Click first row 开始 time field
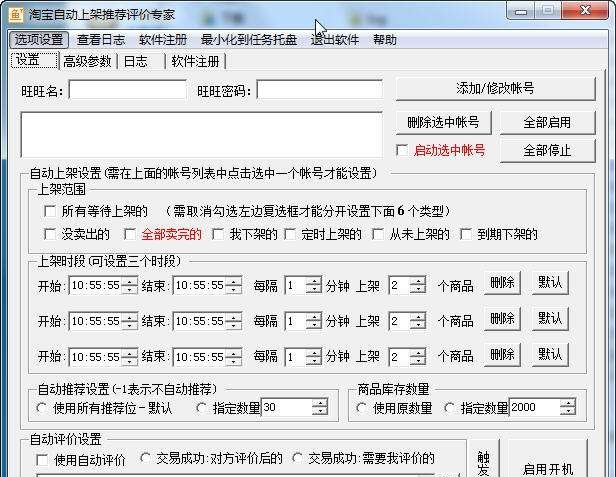 (103, 285)
